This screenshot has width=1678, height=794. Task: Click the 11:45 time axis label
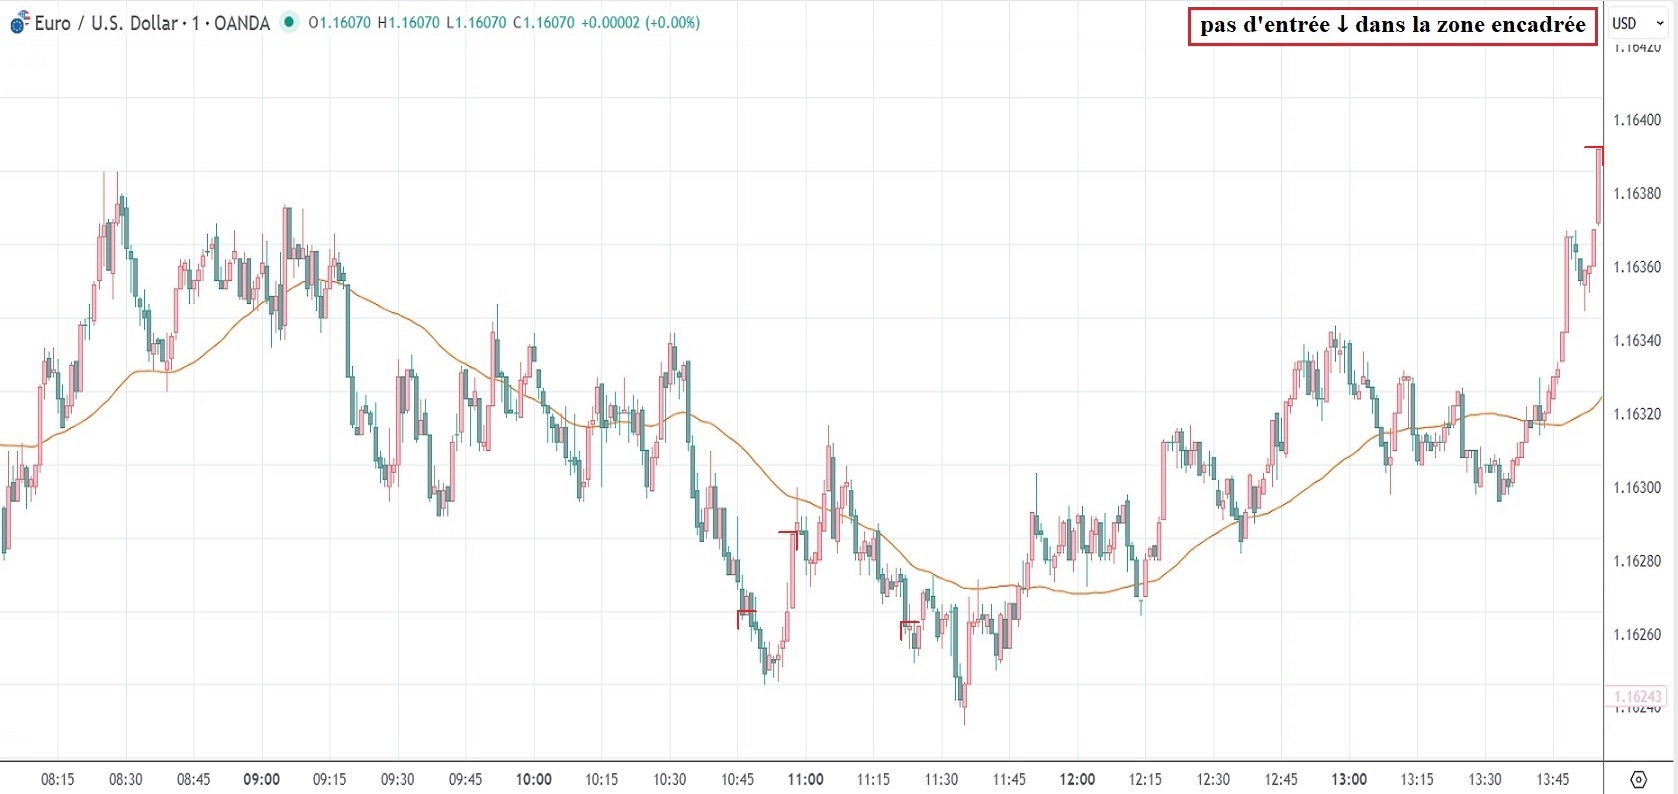[x=1010, y=780]
